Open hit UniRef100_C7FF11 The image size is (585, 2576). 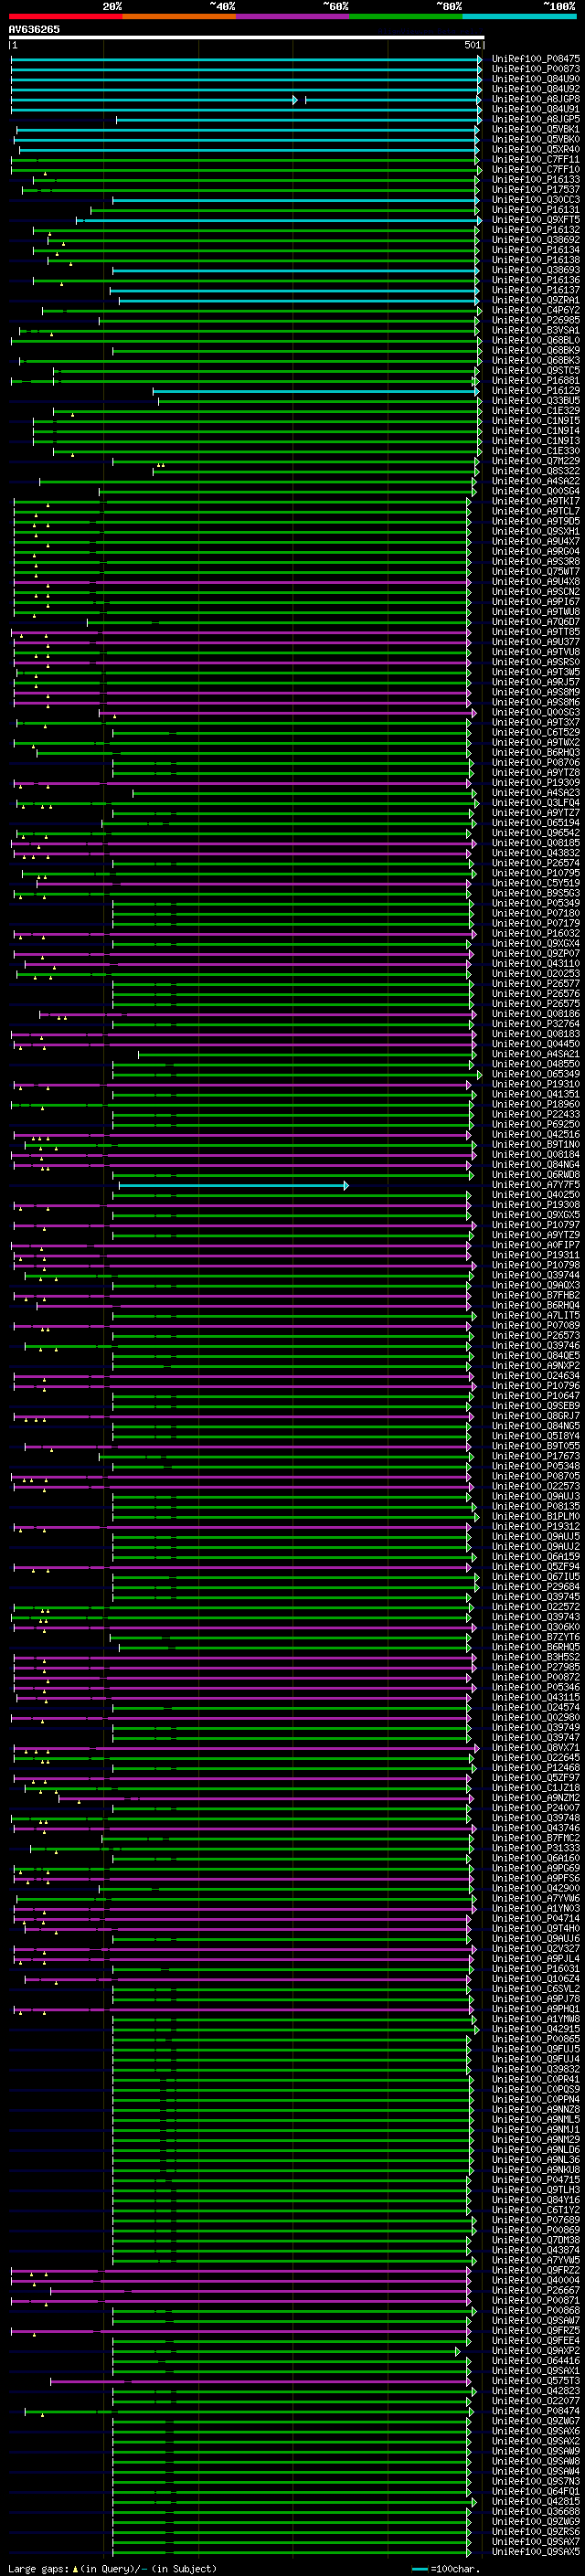pos(536,159)
